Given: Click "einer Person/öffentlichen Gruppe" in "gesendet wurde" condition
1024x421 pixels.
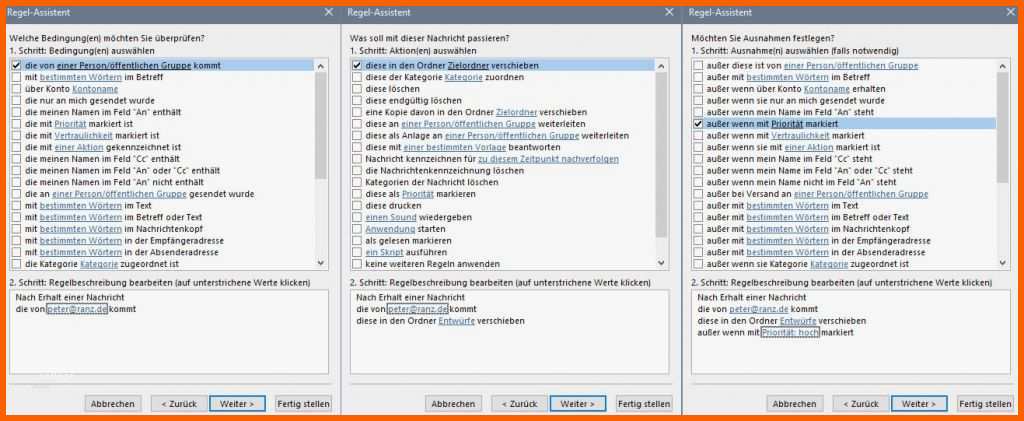Looking at the screenshot, I should pyautogui.click(x=118, y=194).
